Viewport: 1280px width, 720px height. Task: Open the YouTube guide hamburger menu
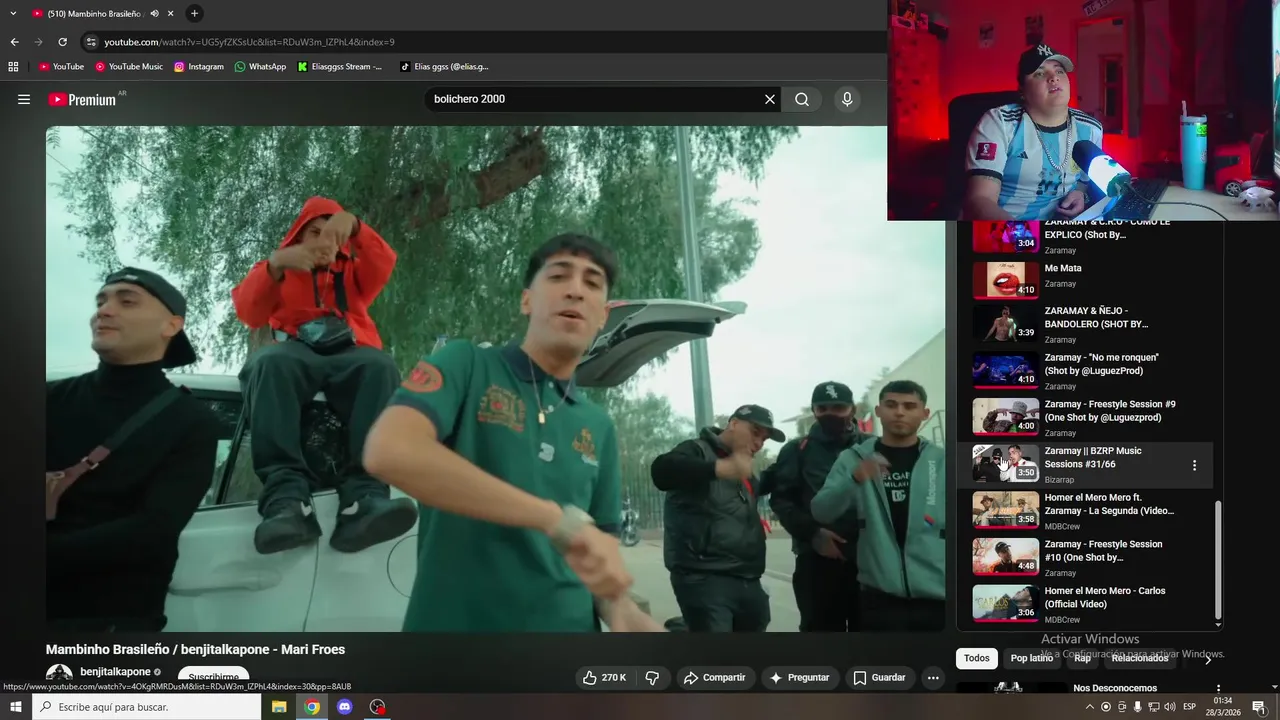(24, 99)
